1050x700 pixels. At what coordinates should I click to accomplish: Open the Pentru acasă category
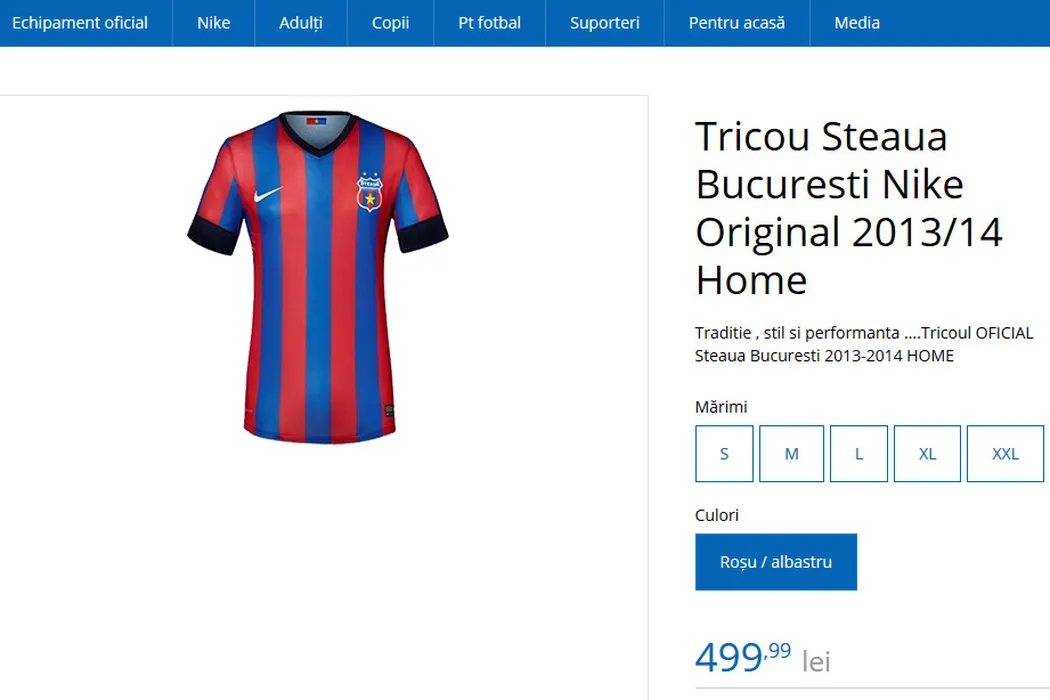[x=737, y=23]
